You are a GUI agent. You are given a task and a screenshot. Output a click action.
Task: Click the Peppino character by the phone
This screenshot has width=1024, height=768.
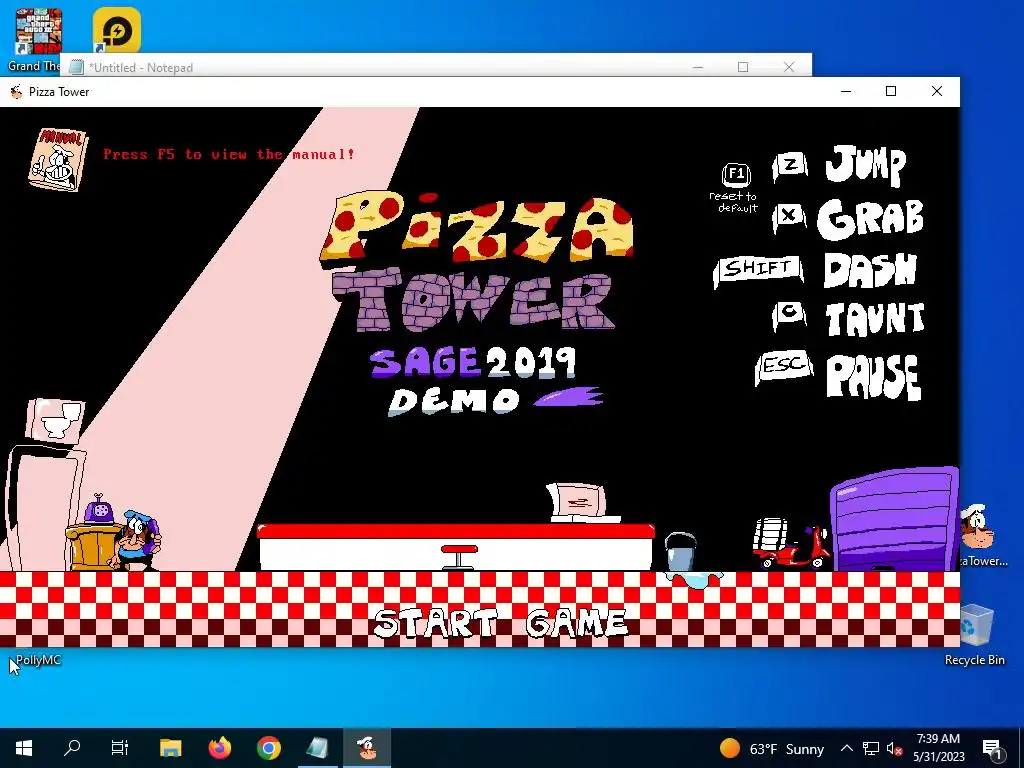(x=137, y=541)
